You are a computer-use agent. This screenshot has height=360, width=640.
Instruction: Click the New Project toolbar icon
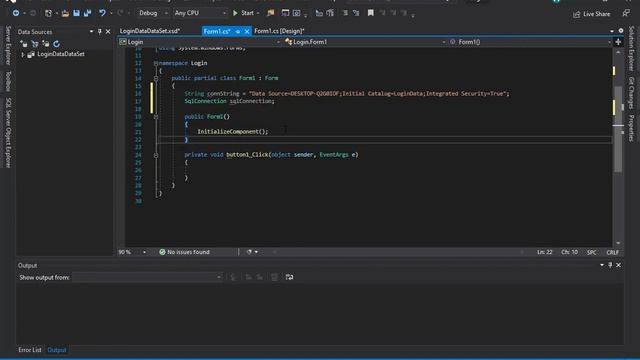click(x=48, y=13)
